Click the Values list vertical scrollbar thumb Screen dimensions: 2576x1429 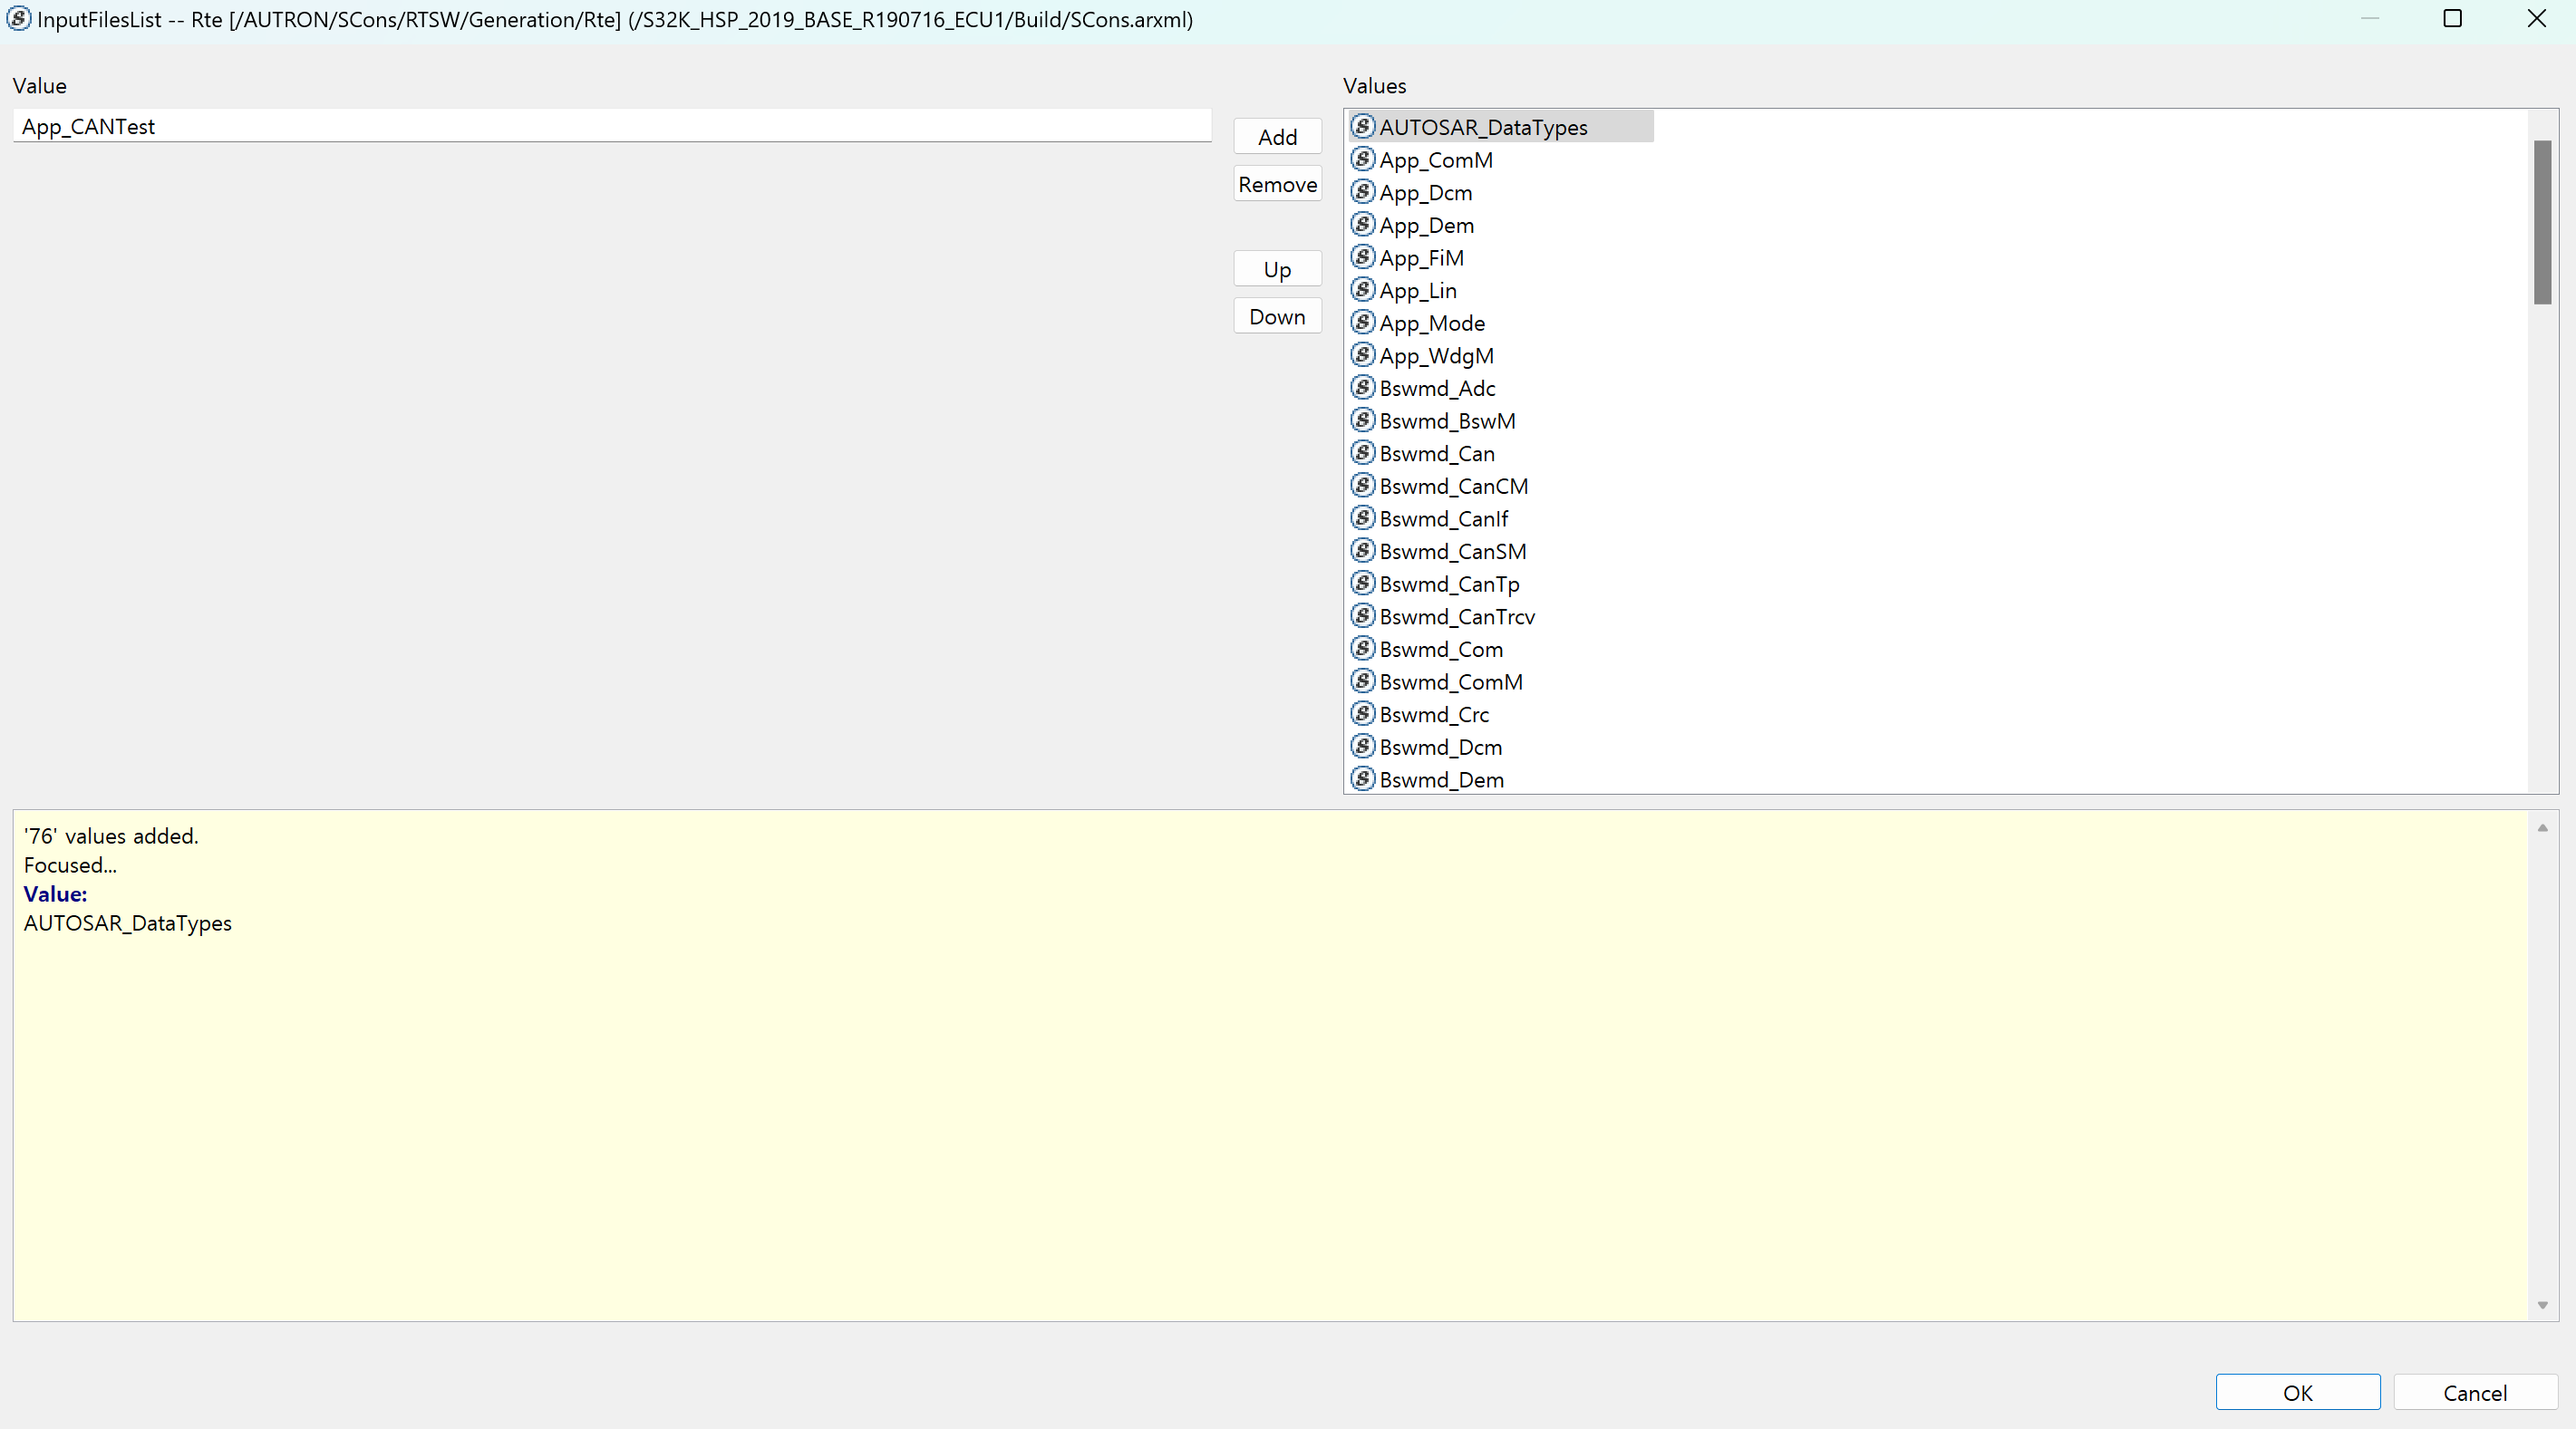tap(2542, 222)
